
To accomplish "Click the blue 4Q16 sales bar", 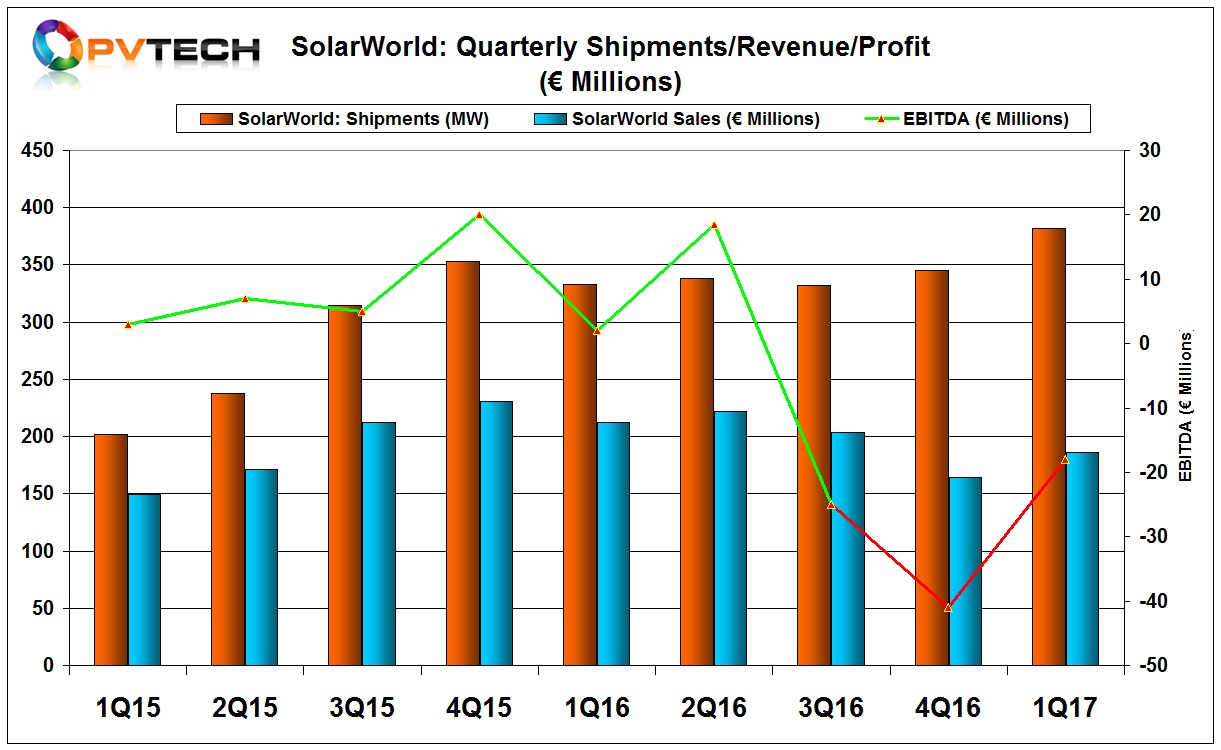I will [964, 572].
